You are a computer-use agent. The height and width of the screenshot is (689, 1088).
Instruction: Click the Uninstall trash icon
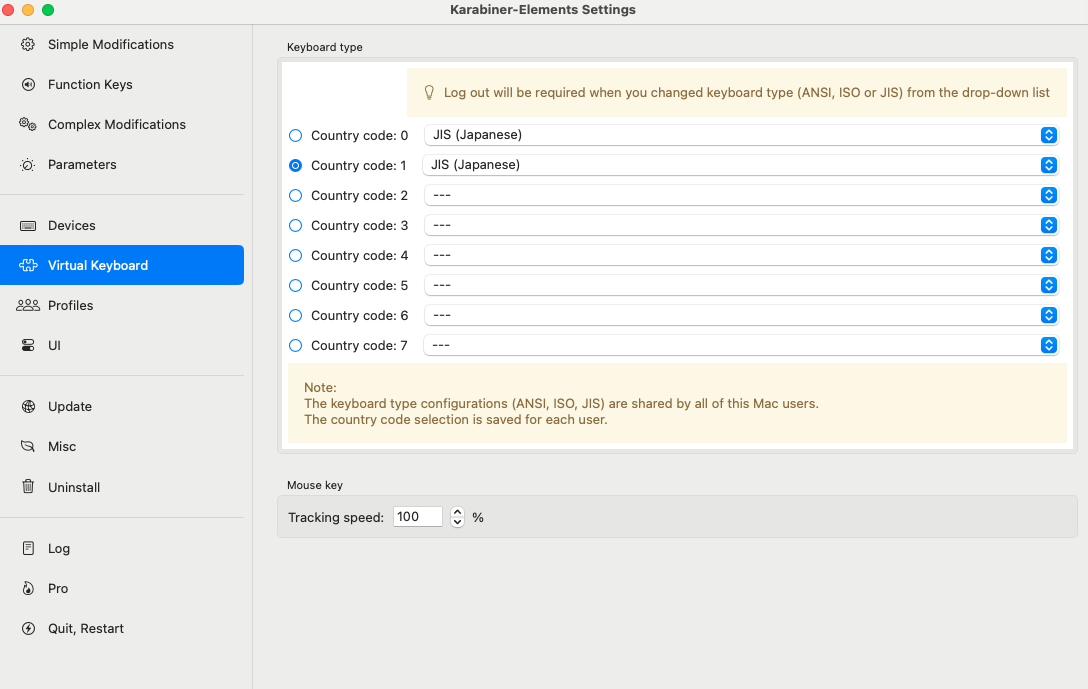[x=28, y=488]
